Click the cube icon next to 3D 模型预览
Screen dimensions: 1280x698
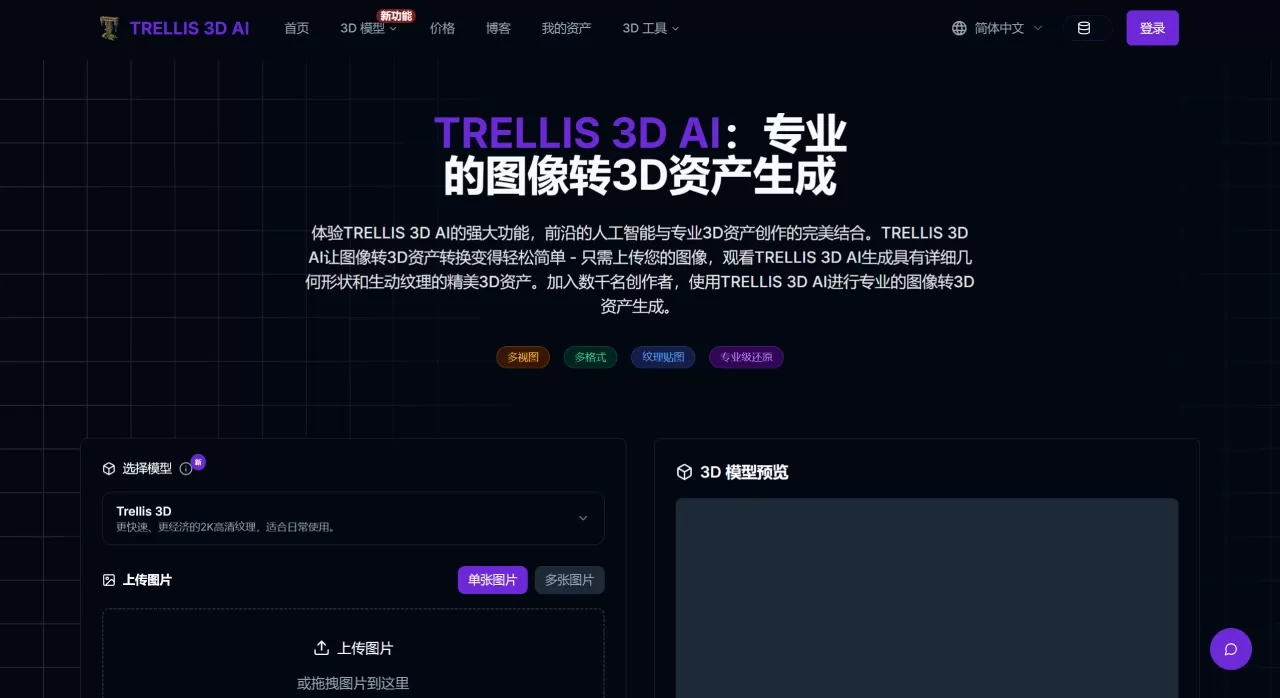684,472
